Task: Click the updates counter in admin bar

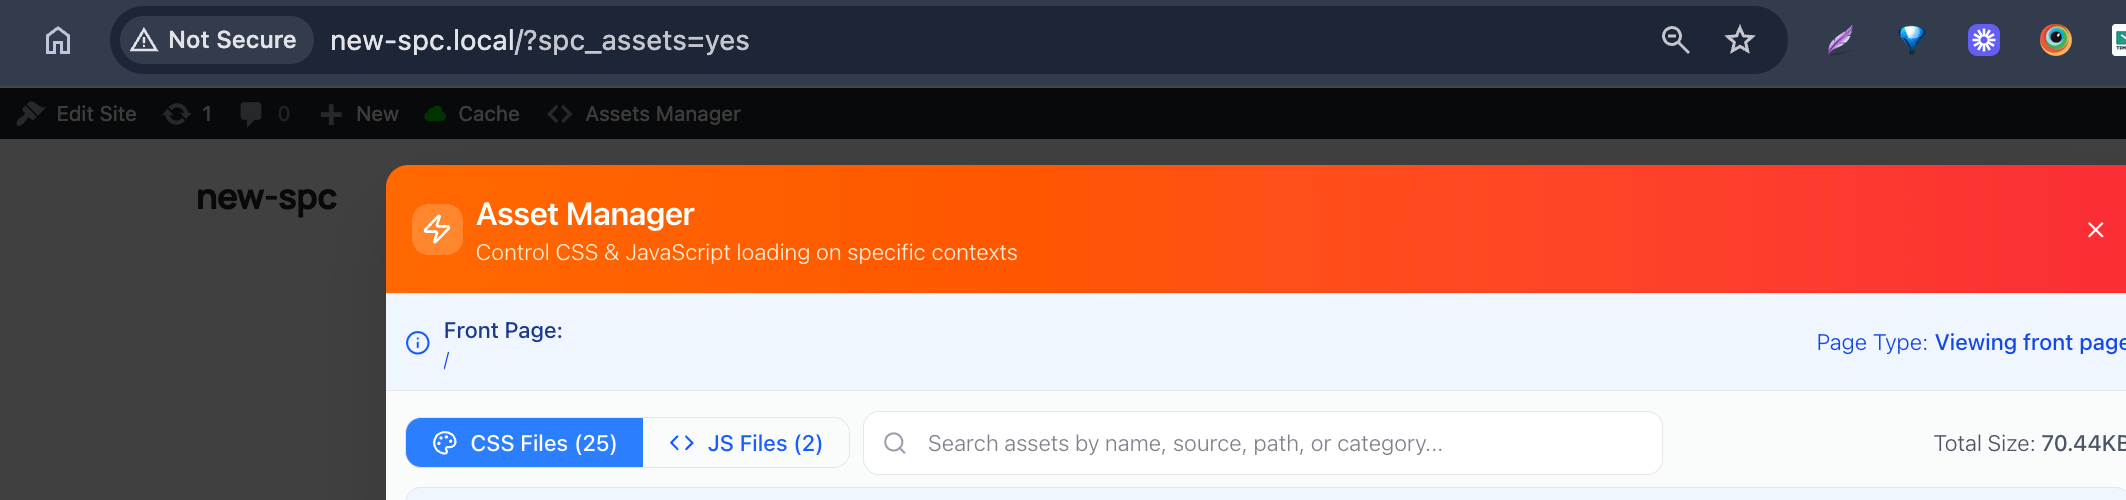Action: tap(188, 114)
